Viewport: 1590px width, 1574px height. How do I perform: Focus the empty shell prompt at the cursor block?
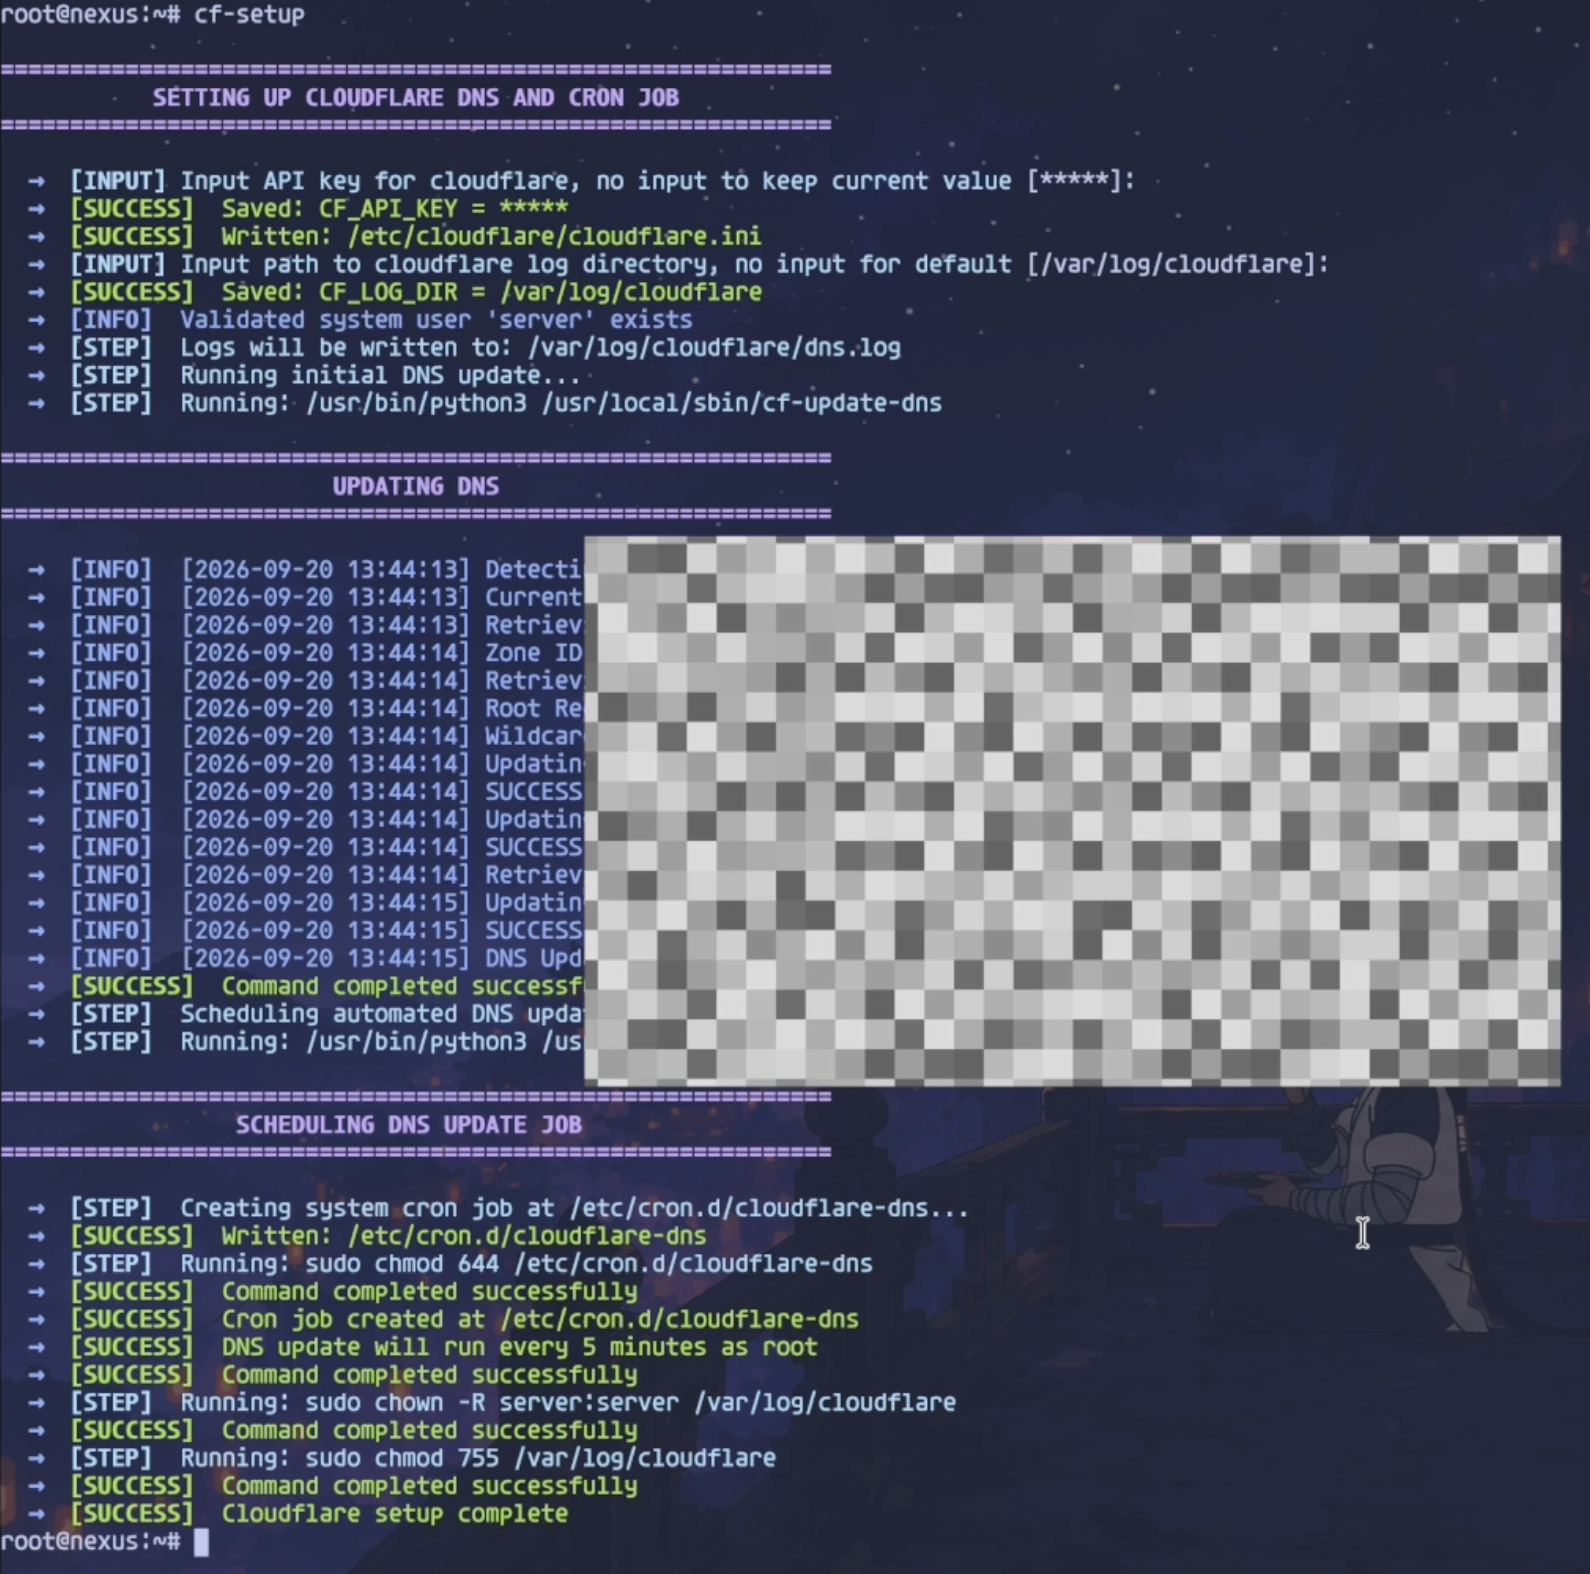[201, 1542]
